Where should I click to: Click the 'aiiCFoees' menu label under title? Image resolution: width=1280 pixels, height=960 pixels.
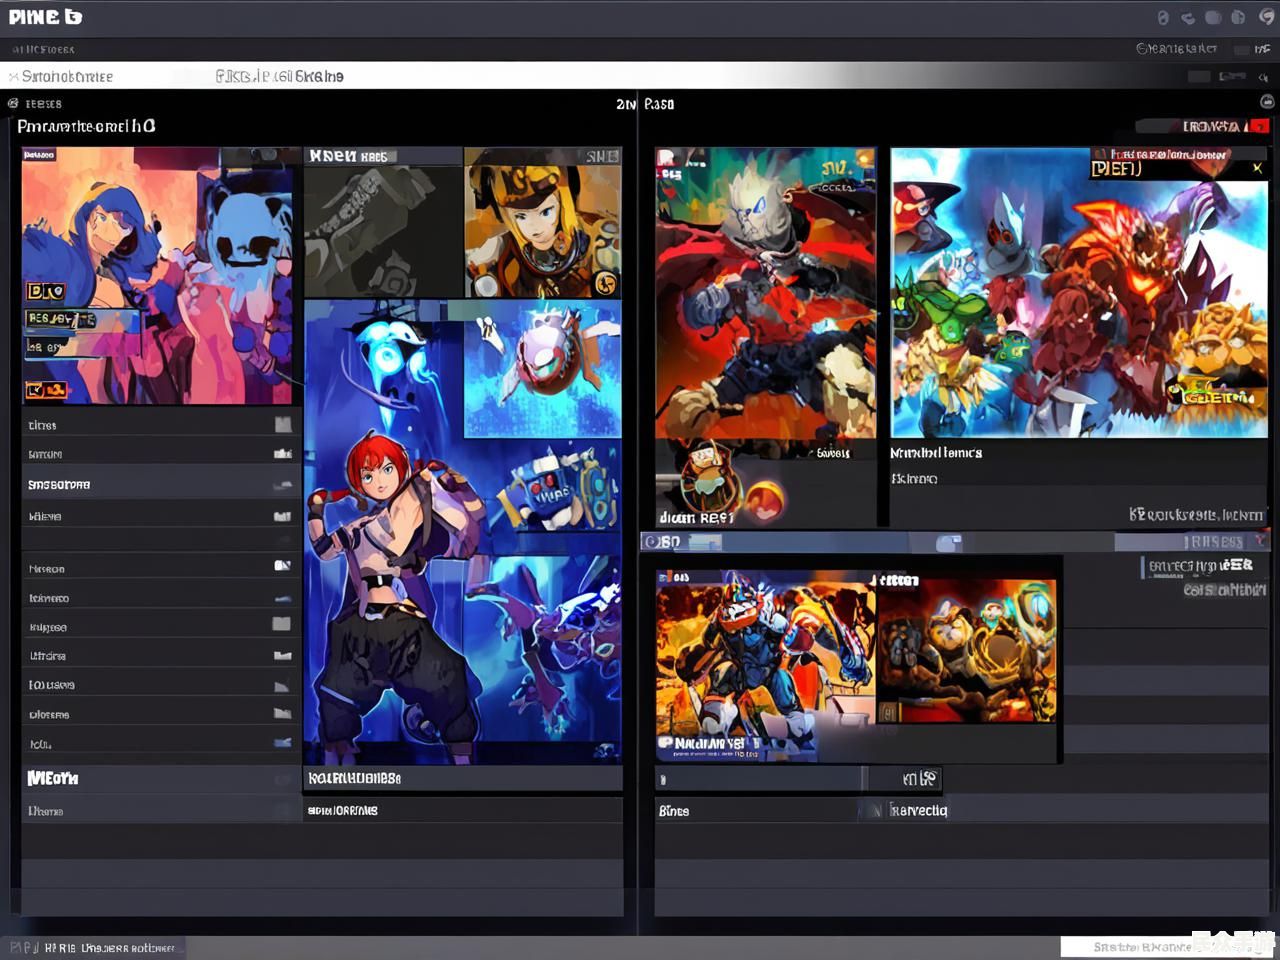tap(43, 49)
